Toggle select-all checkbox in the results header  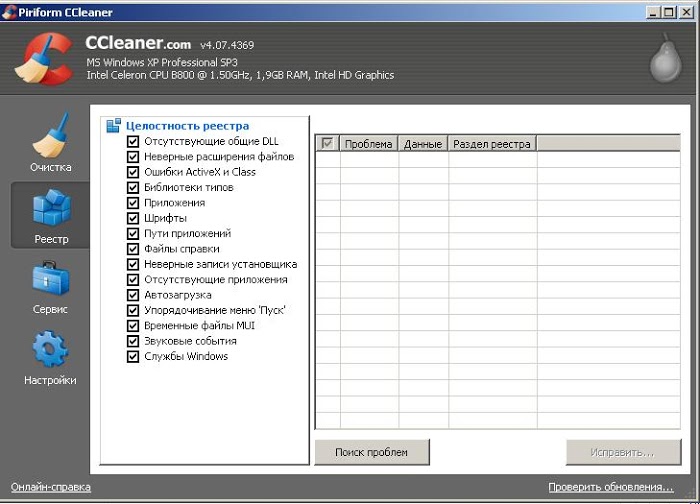click(327, 144)
